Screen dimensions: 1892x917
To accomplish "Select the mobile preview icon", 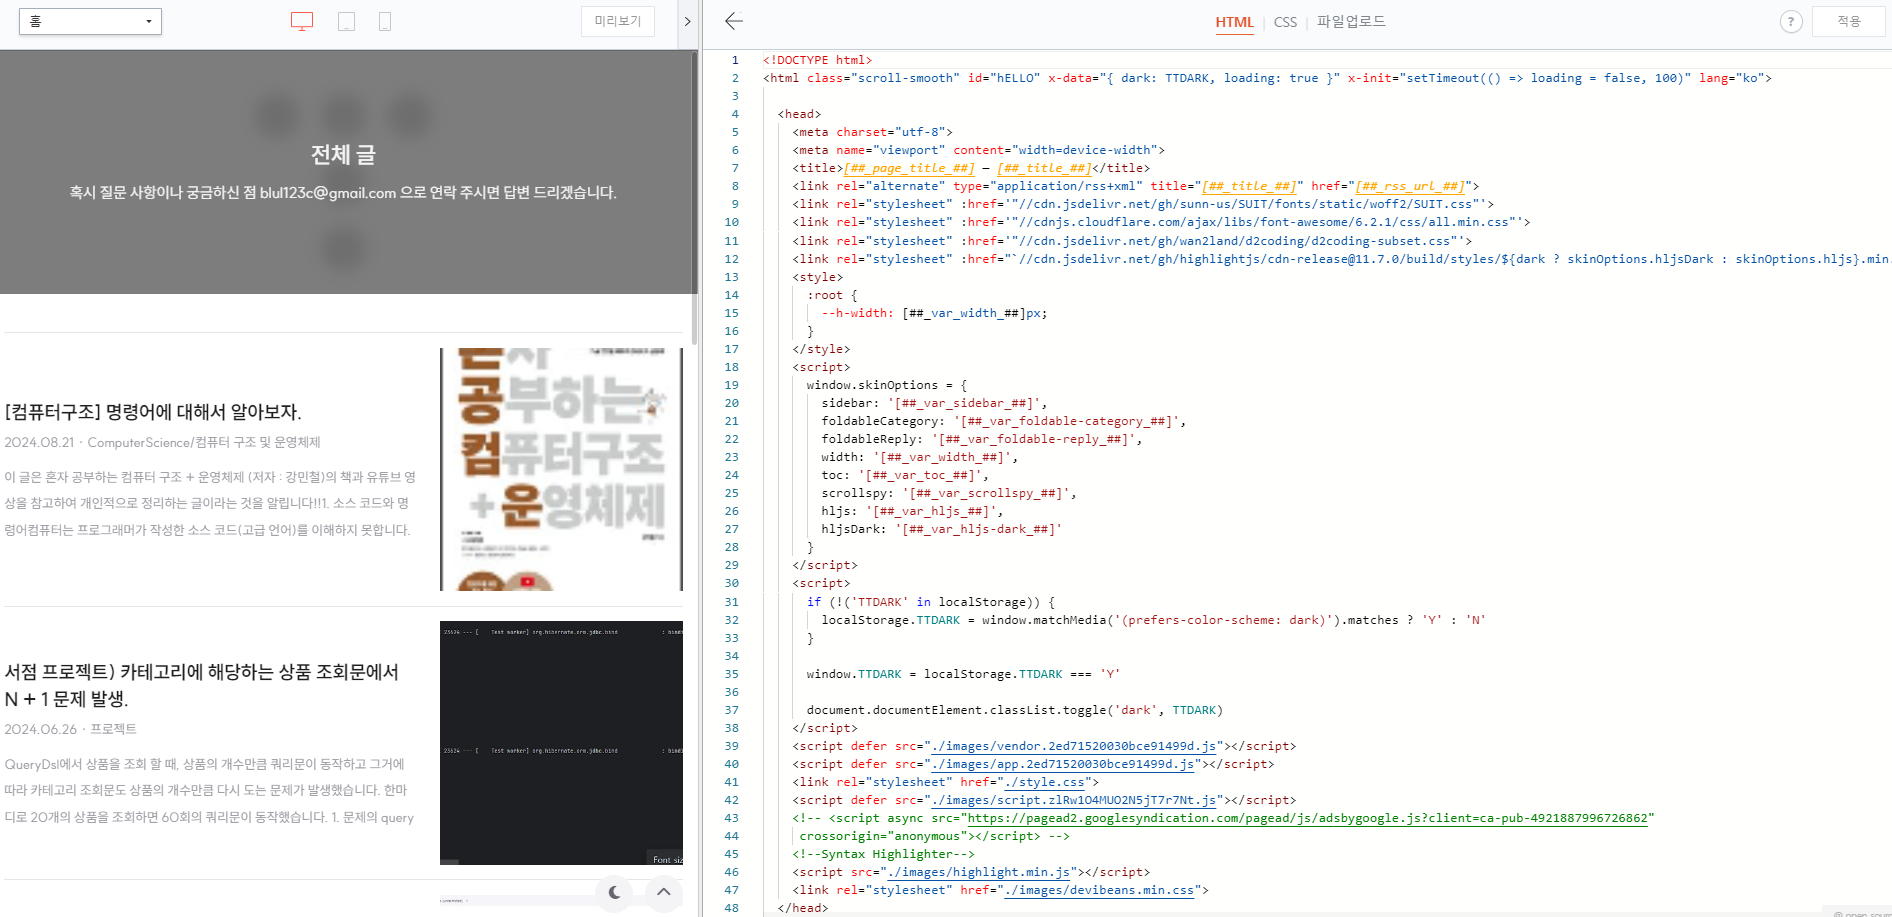I will coord(385,21).
